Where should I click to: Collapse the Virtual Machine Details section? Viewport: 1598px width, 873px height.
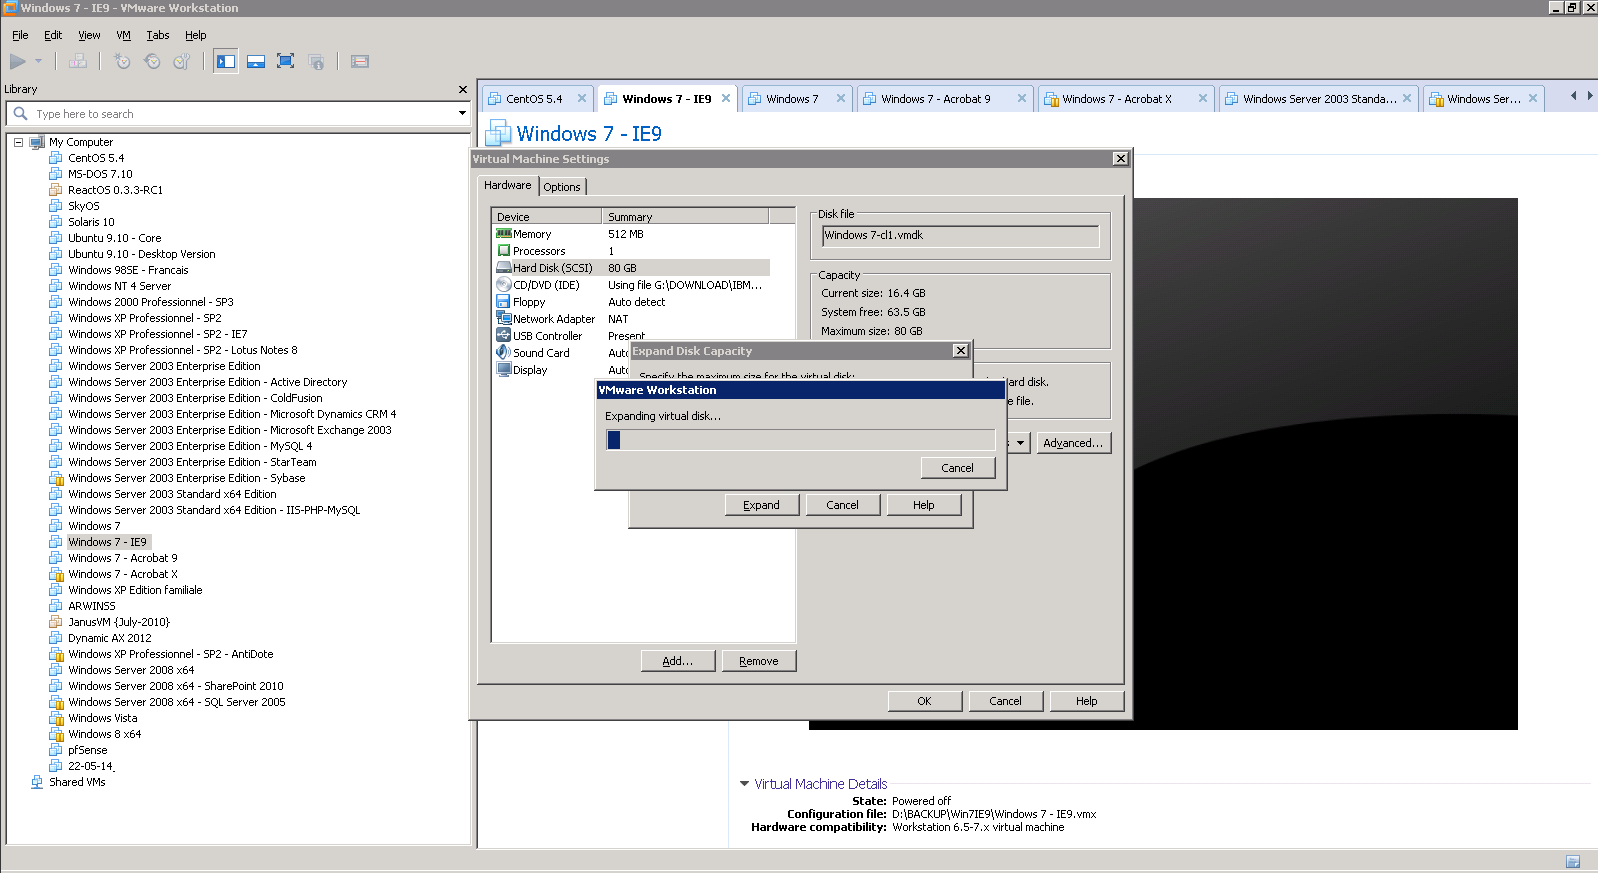point(744,784)
